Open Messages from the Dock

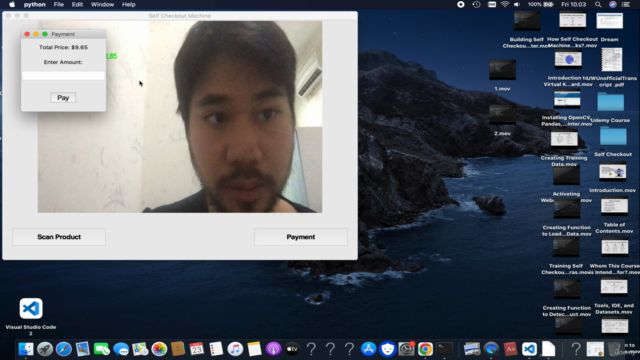(x=121, y=349)
